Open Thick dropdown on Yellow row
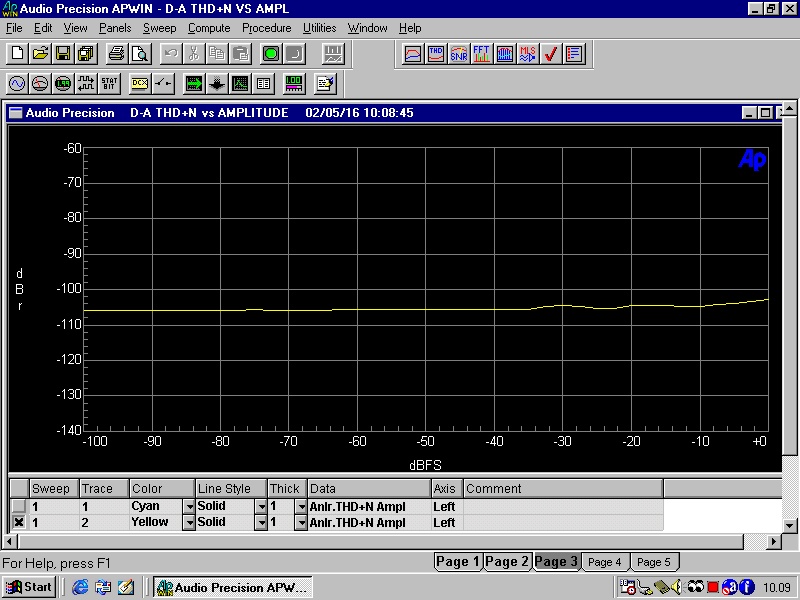The image size is (800, 600). (x=301, y=523)
